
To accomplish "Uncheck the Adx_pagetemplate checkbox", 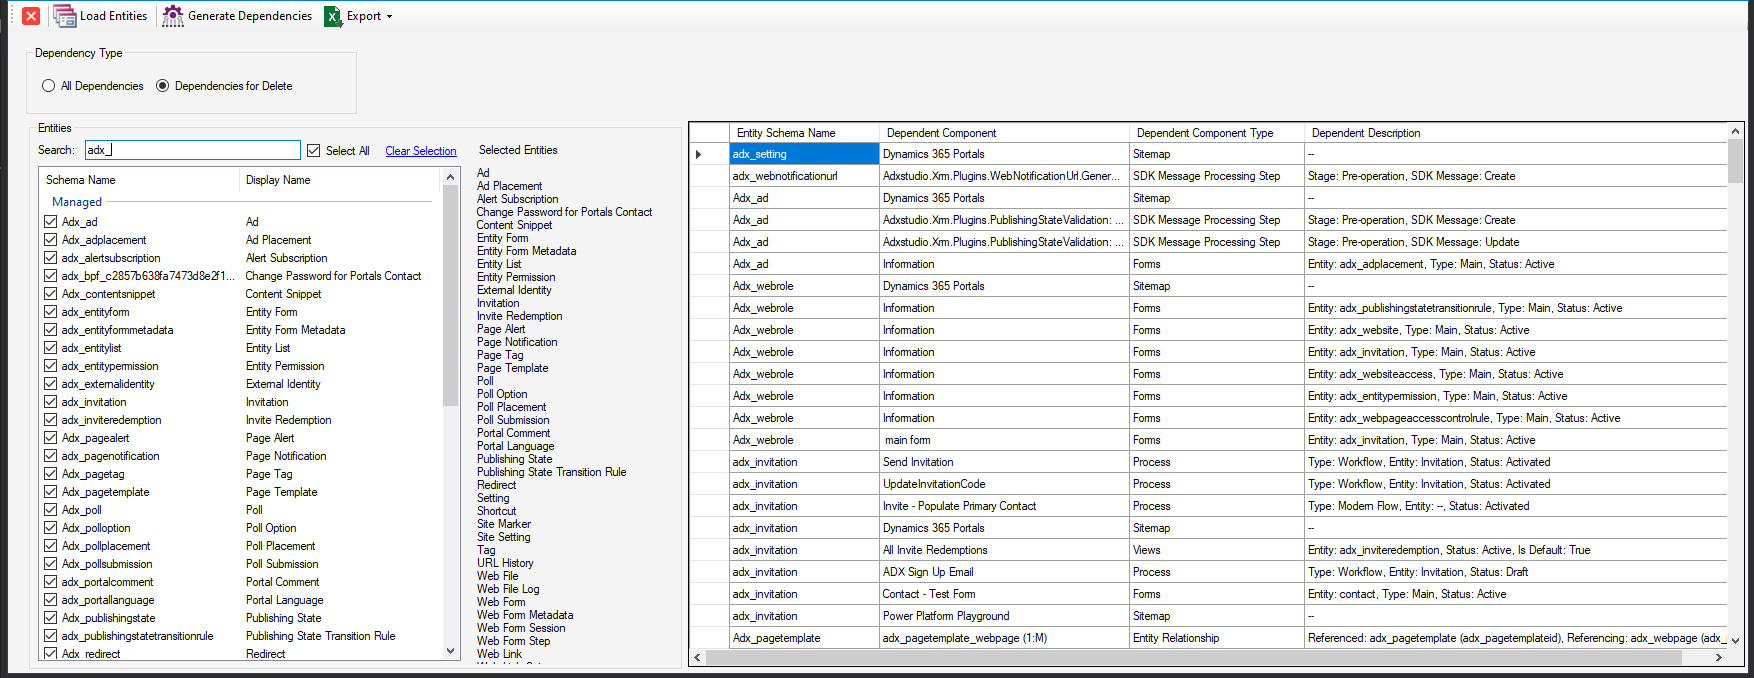I will point(51,492).
